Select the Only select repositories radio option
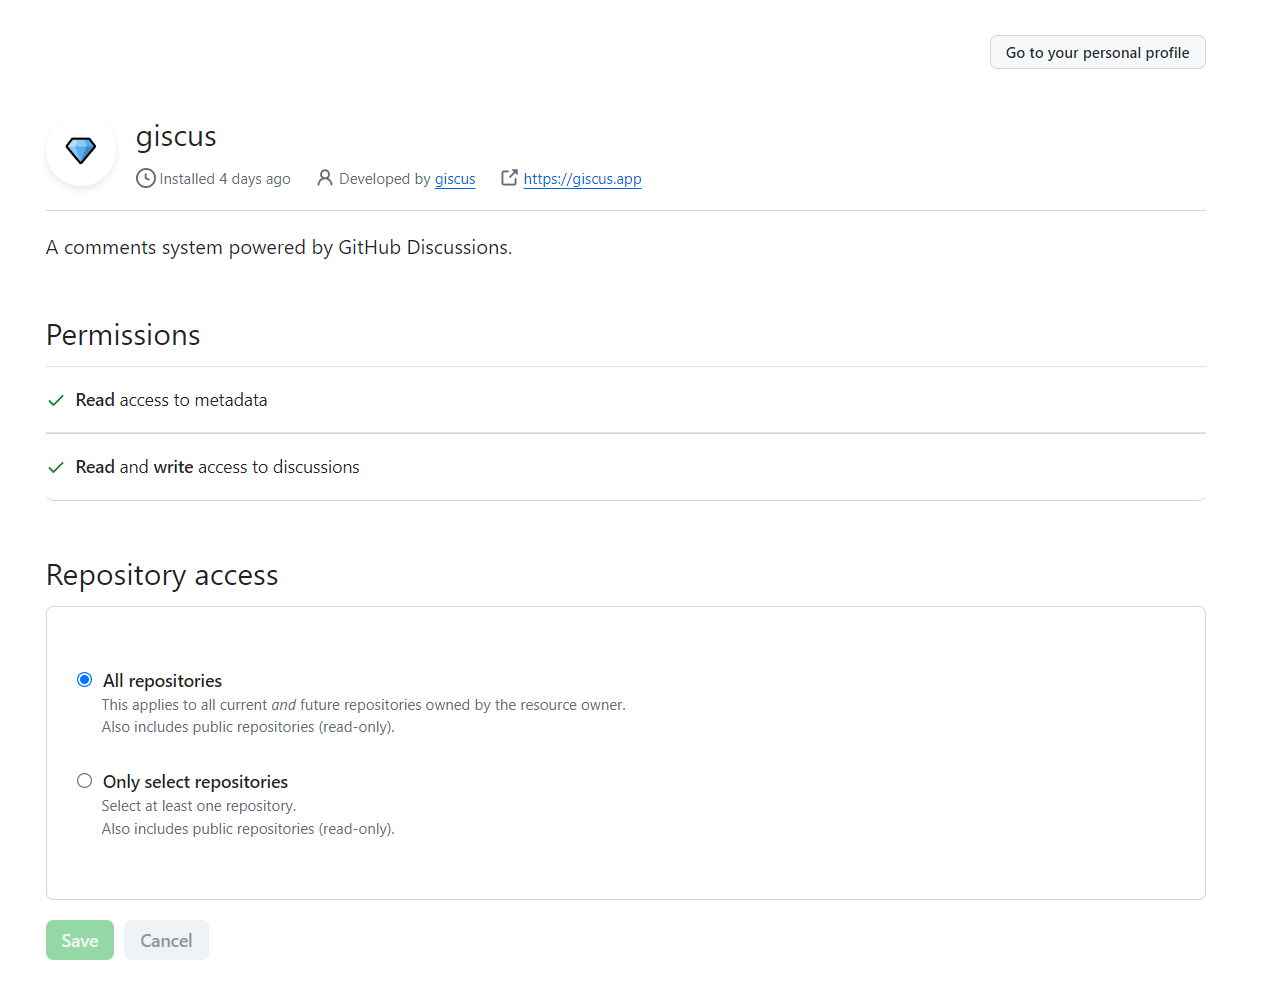The height and width of the screenshot is (995, 1274). (x=85, y=781)
